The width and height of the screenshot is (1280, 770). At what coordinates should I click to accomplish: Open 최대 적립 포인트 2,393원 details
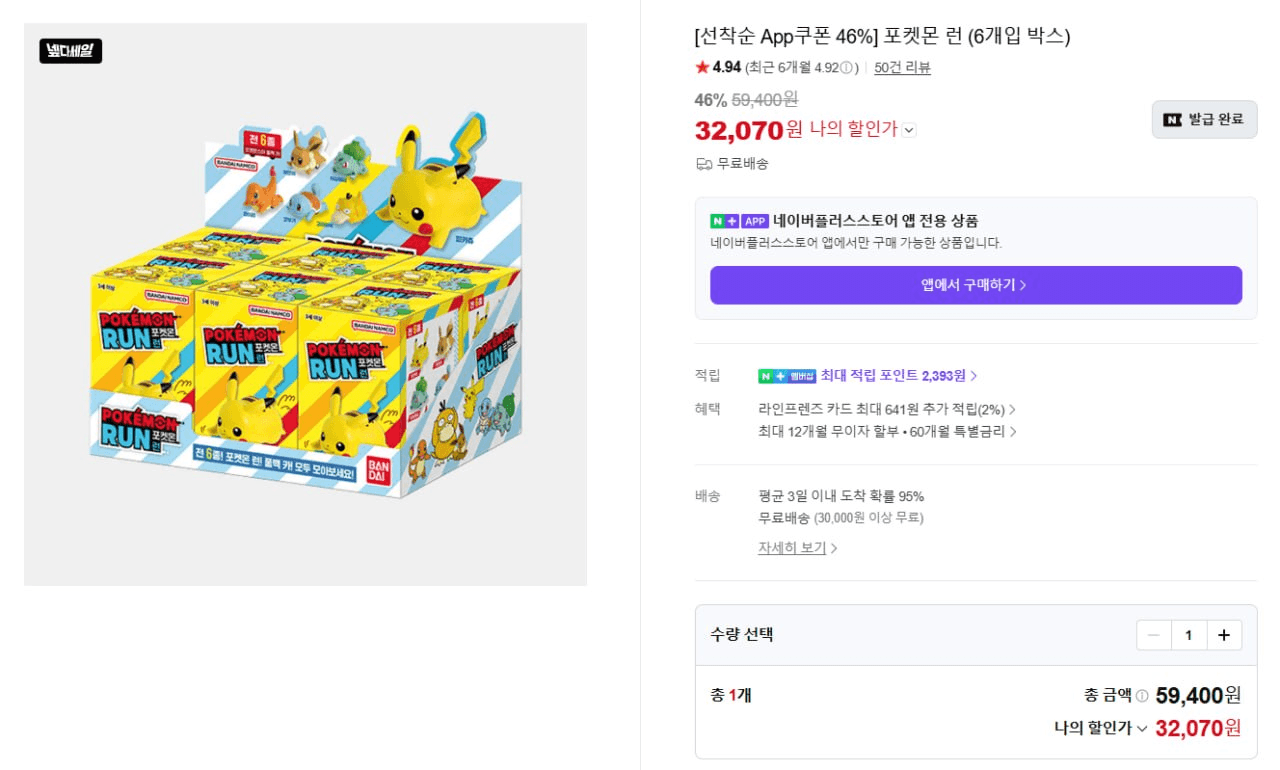click(x=898, y=376)
